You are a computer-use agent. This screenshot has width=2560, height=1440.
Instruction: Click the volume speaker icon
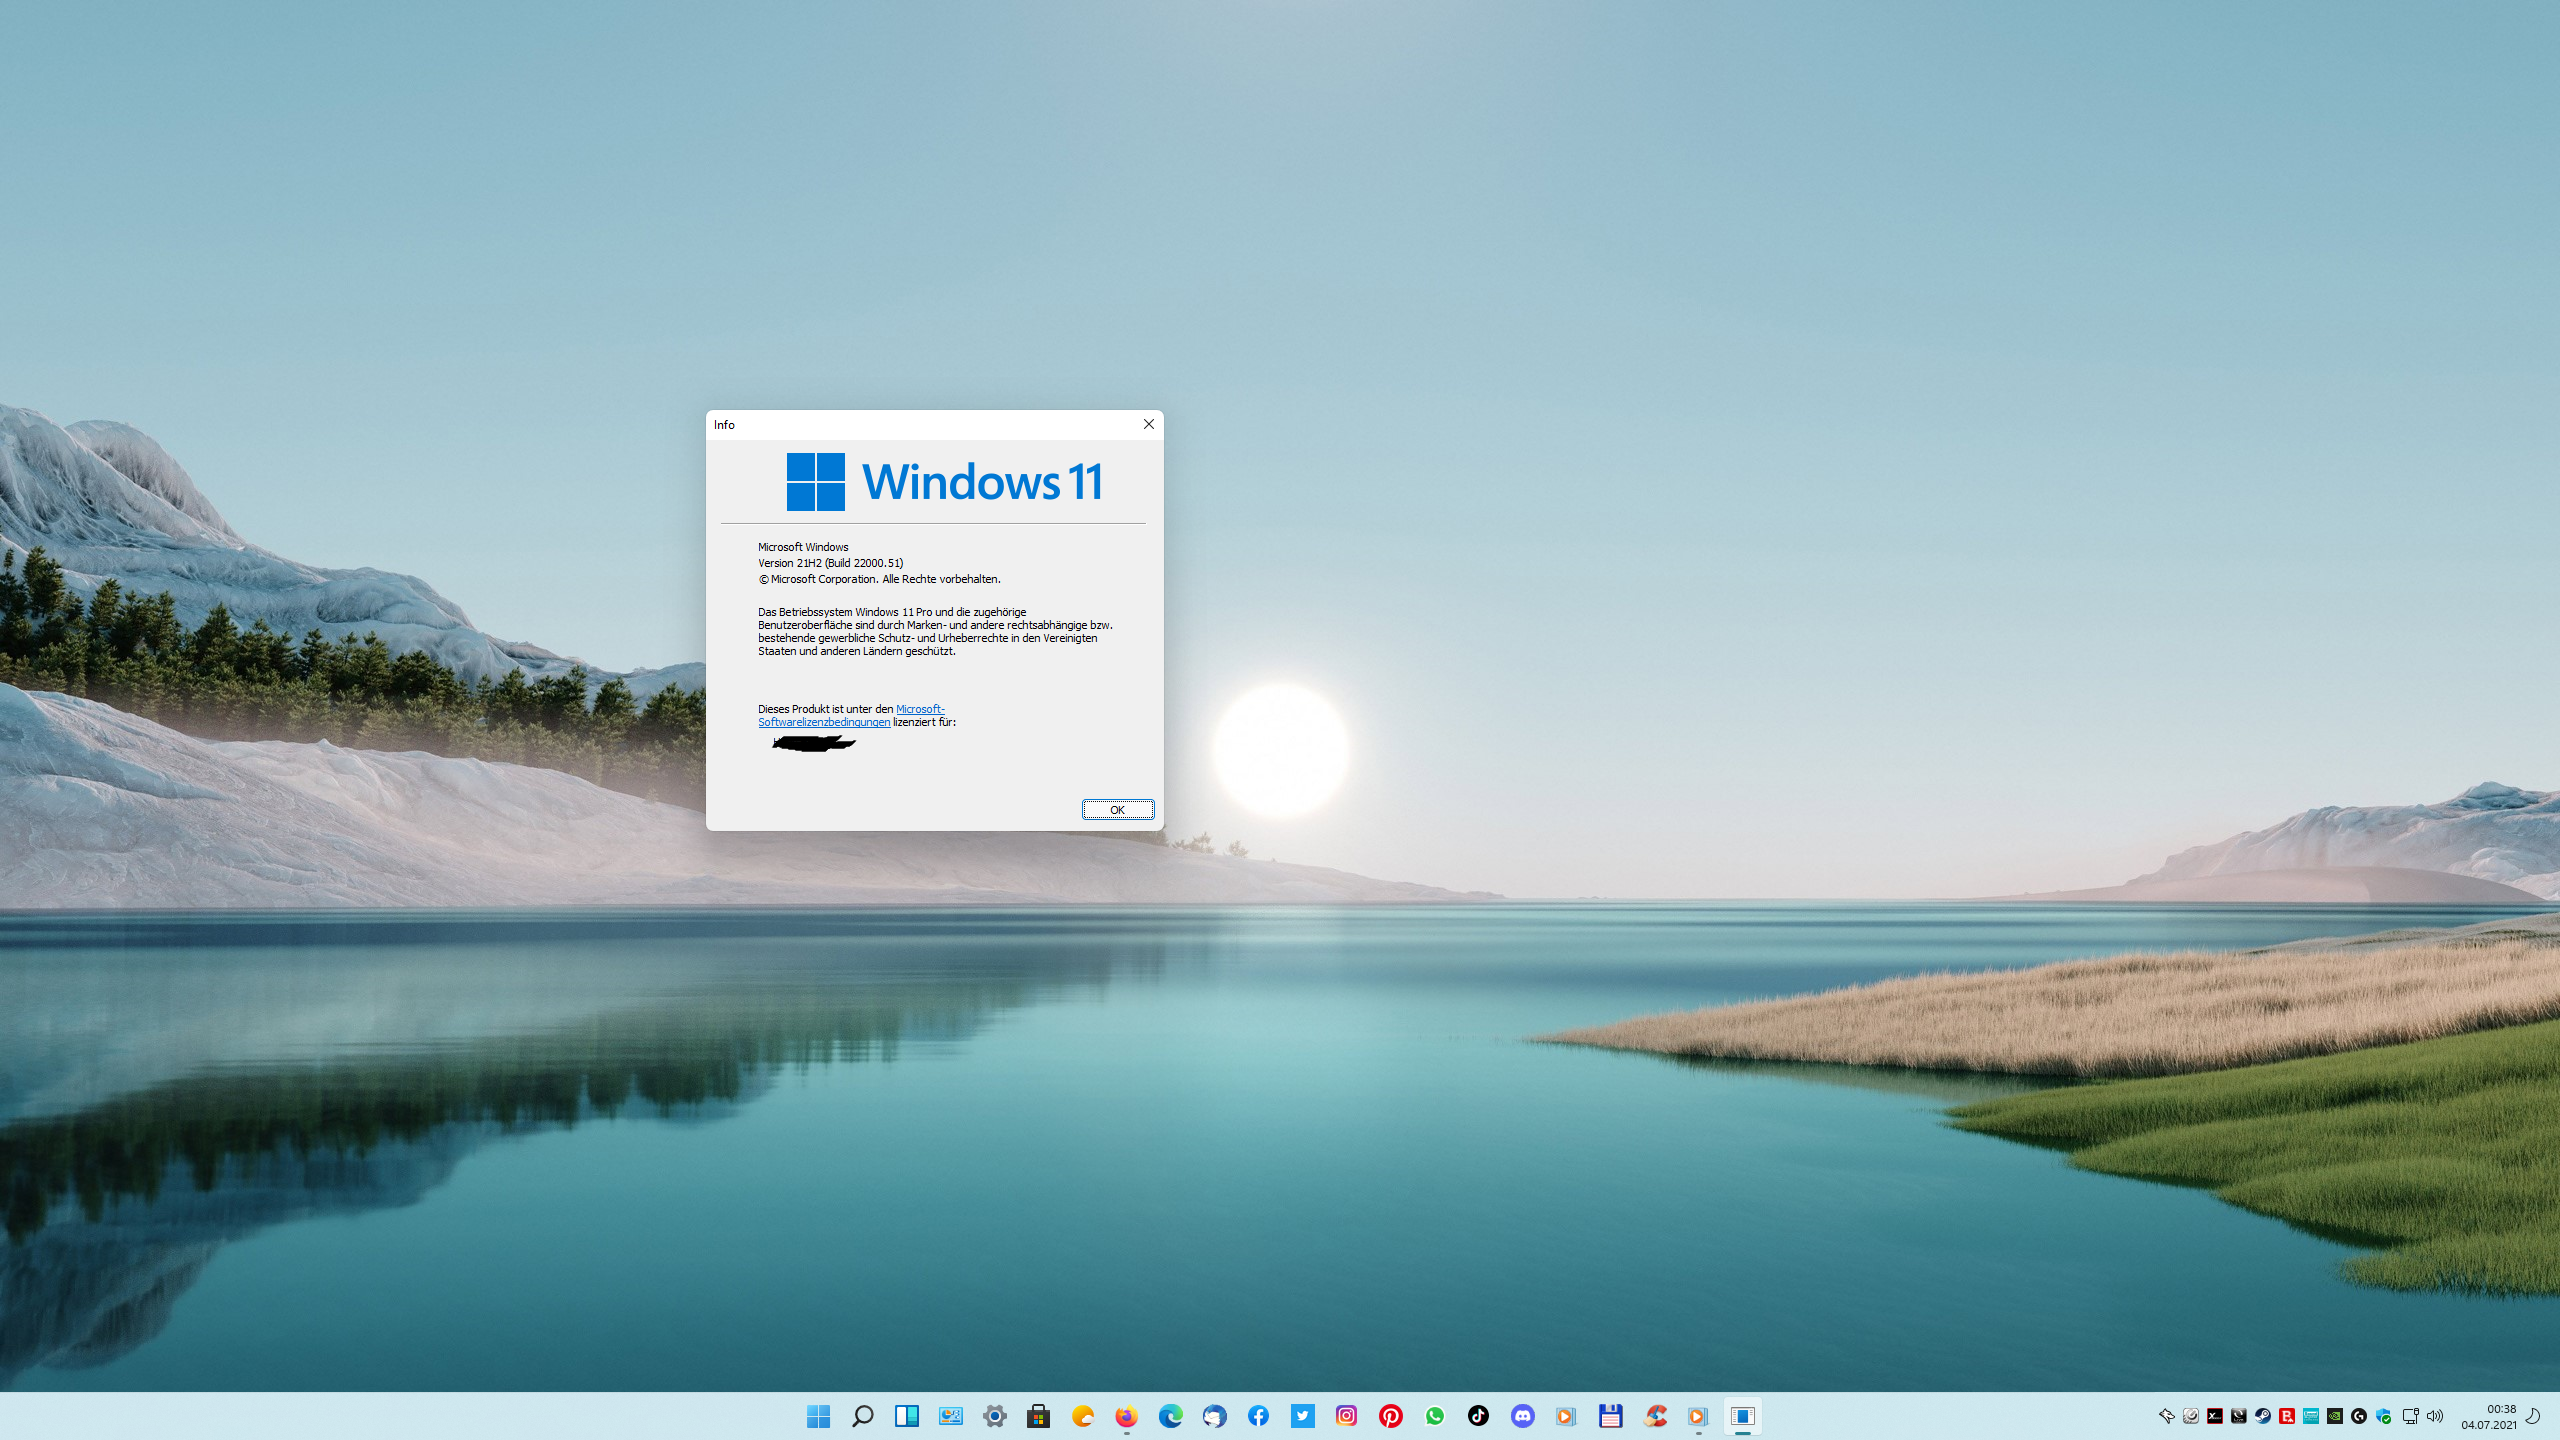tap(2435, 1416)
